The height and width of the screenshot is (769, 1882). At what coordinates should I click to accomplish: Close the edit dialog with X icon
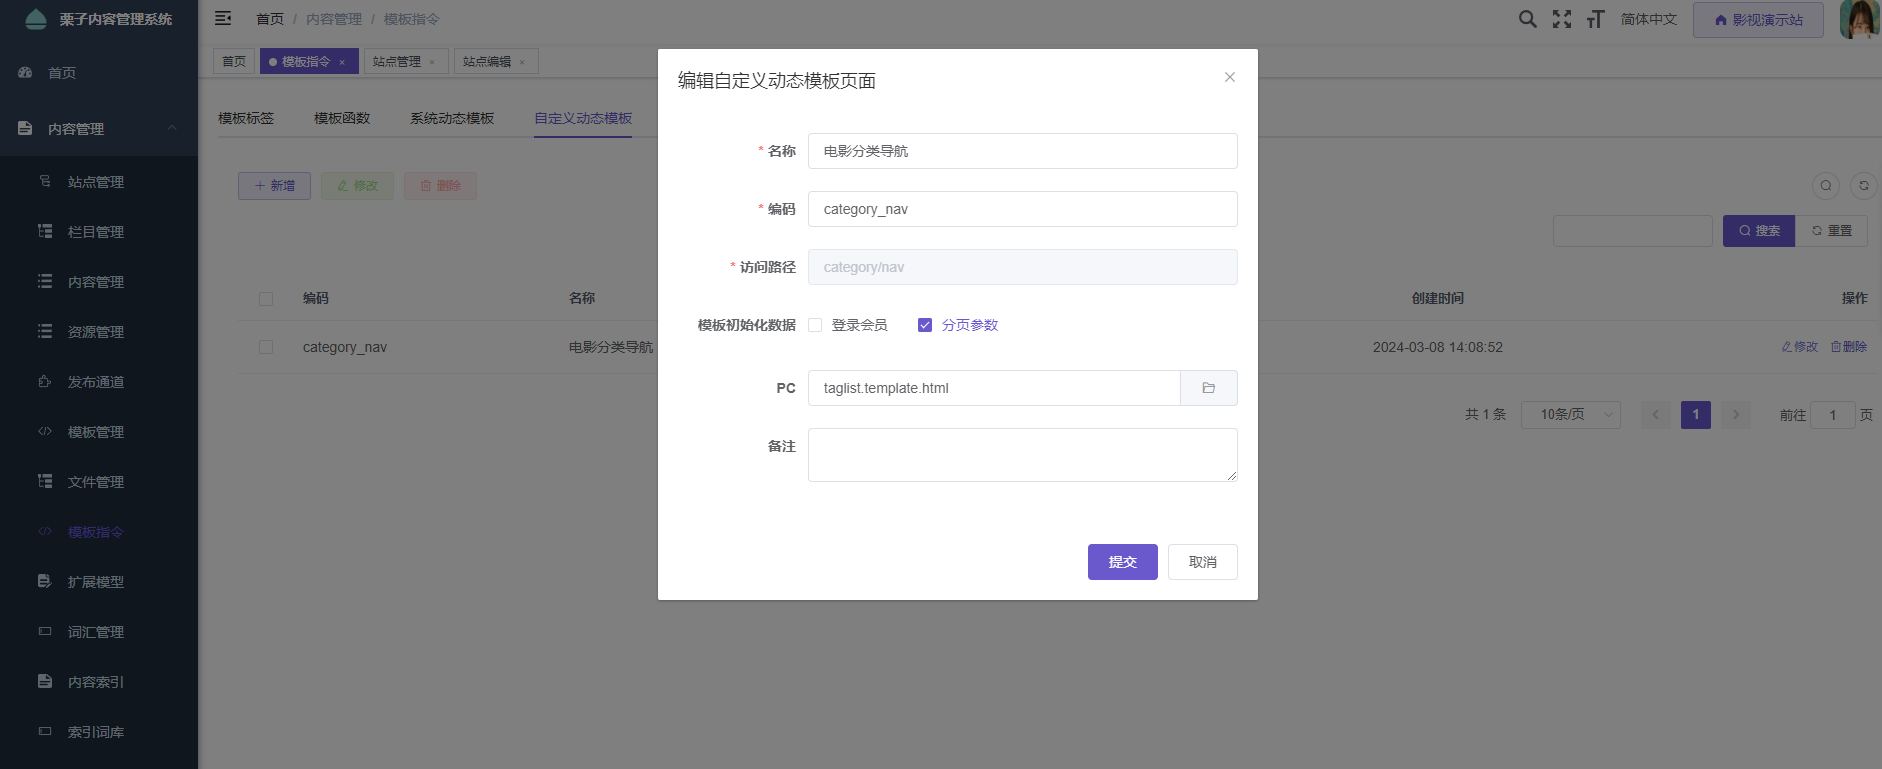click(1229, 78)
